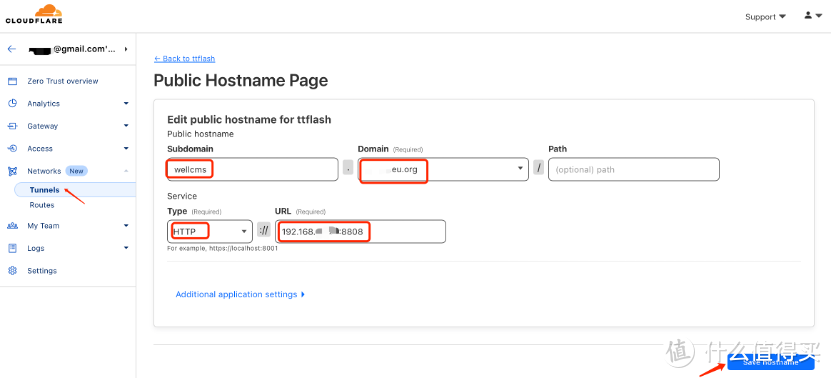The image size is (832, 378).
Task: Expand the Access section chevron
Action: [126, 149]
